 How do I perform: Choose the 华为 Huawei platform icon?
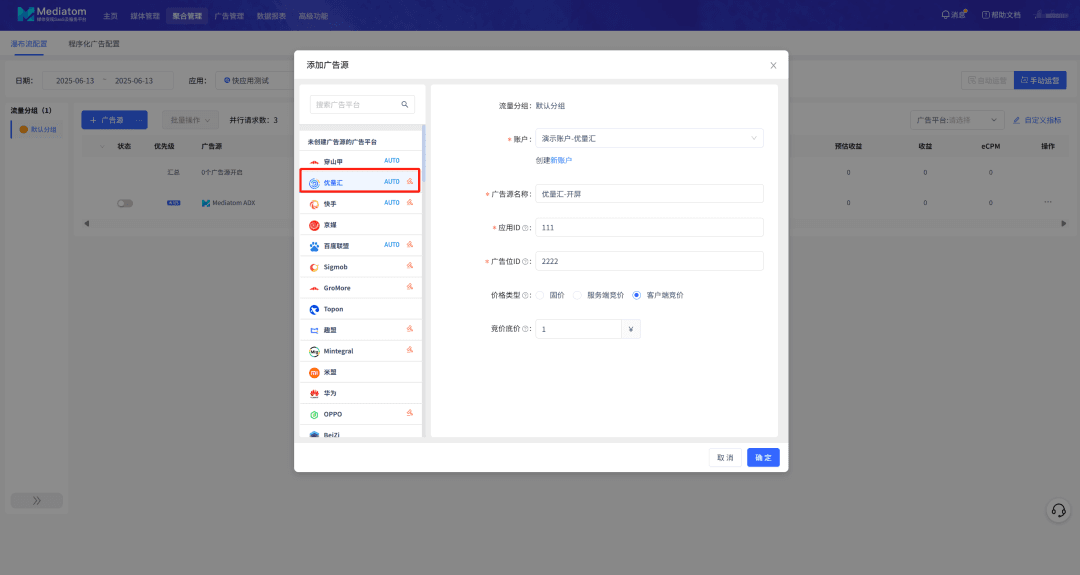click(314, 393)
